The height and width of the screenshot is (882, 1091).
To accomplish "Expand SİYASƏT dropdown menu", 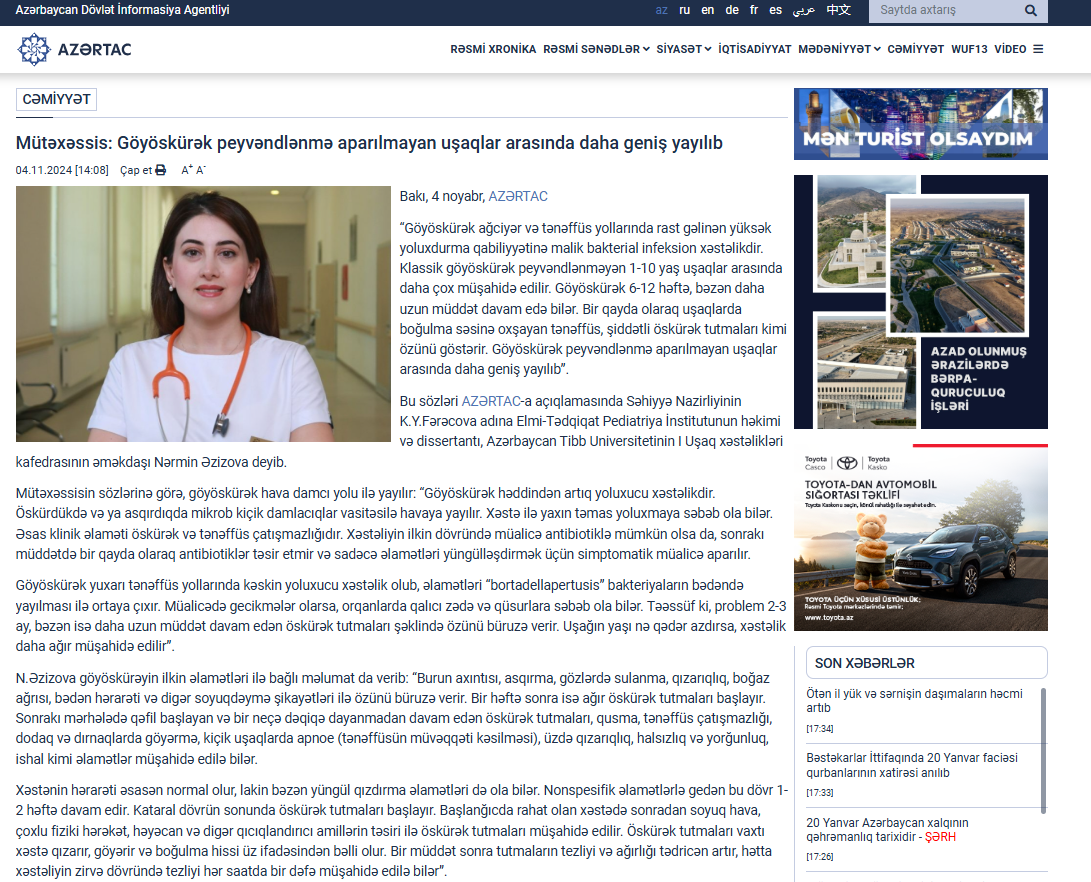I will coord(683,49).
